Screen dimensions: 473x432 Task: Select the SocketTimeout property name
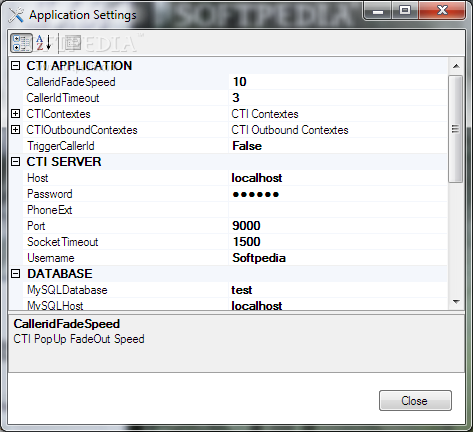(x=63, y=242)
